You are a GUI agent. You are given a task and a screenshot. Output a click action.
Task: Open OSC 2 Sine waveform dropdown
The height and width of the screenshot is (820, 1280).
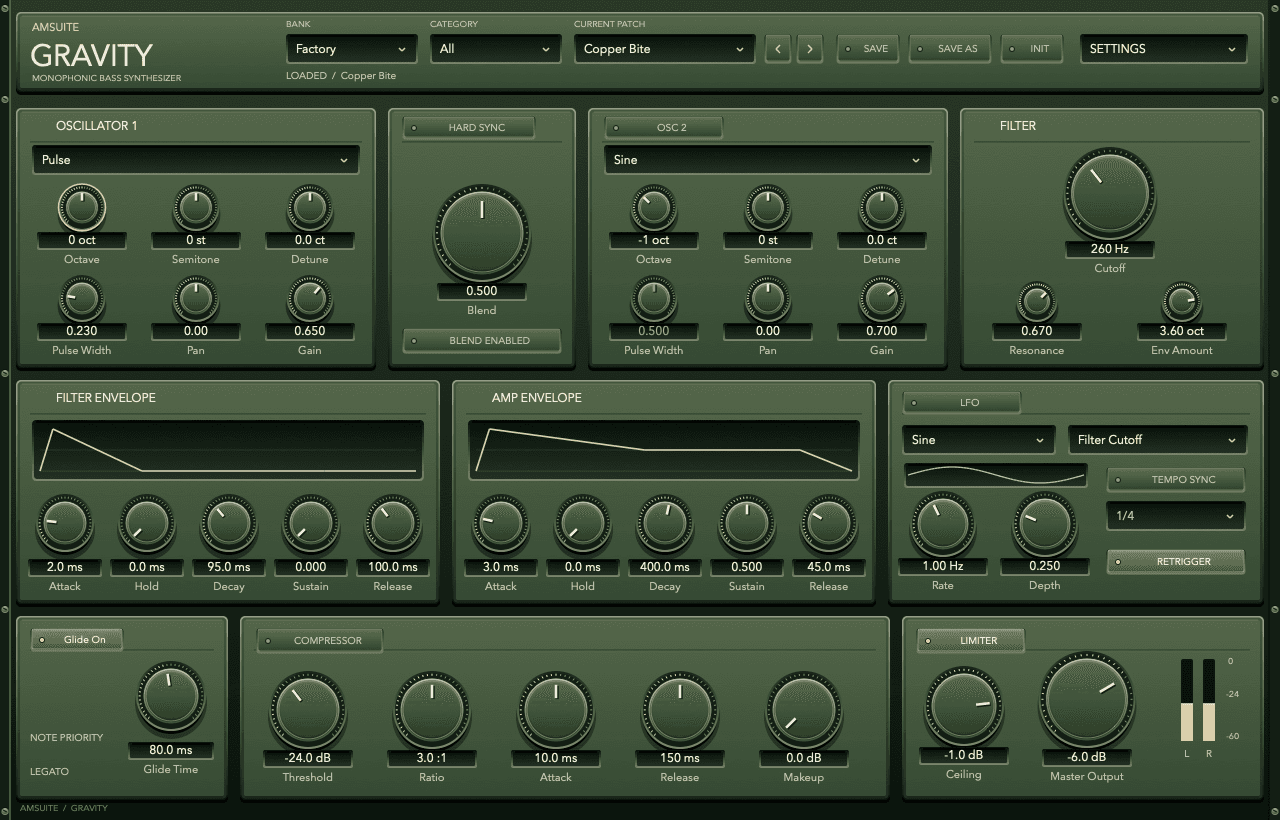point(768,160)
